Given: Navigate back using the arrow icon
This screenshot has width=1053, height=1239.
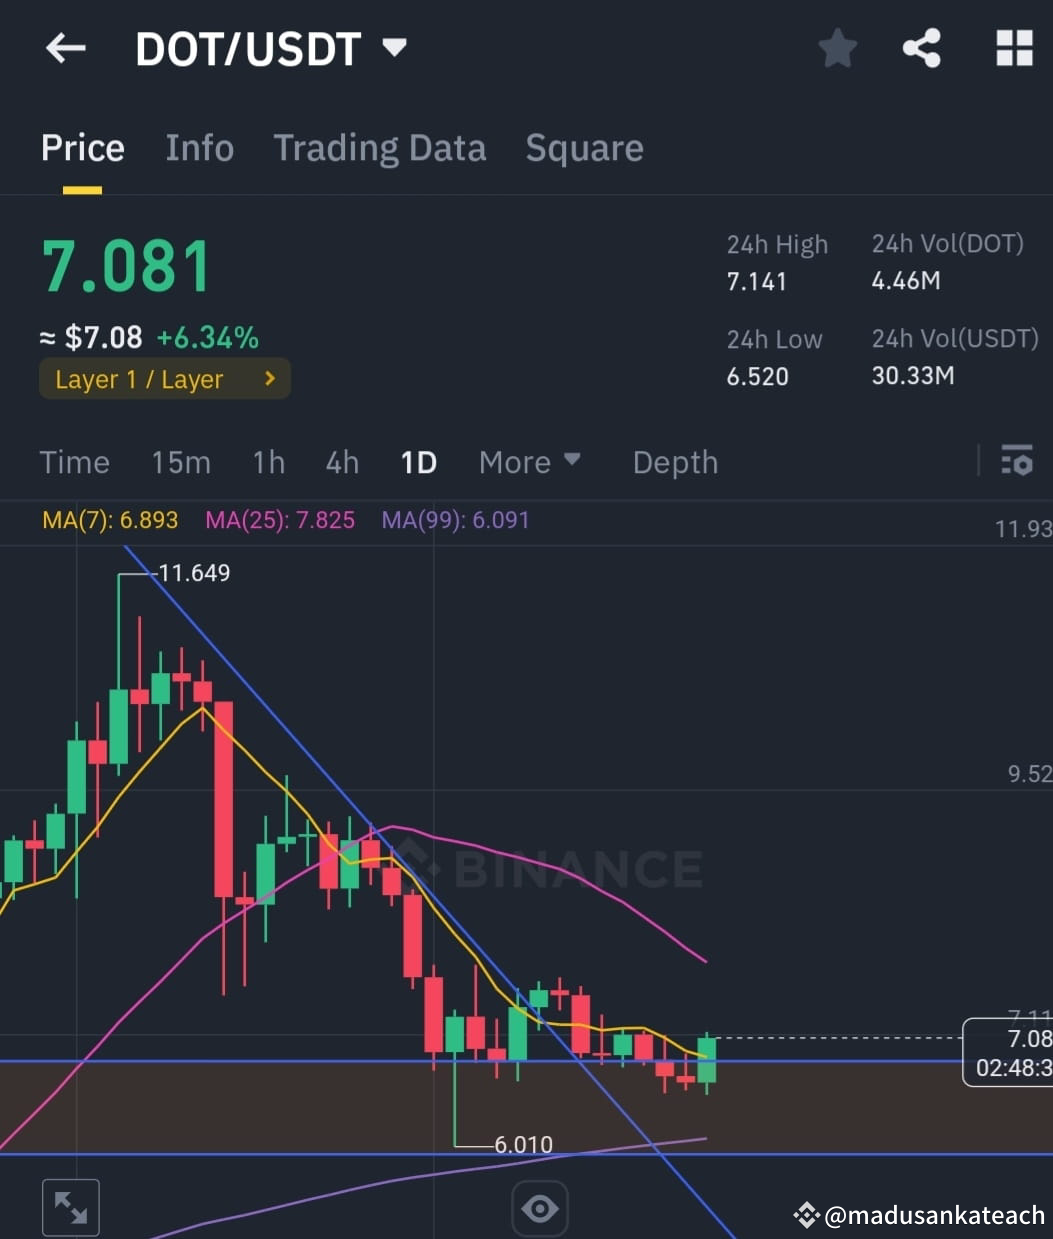Looking at the screenshot, I should [x=64, y=48].
